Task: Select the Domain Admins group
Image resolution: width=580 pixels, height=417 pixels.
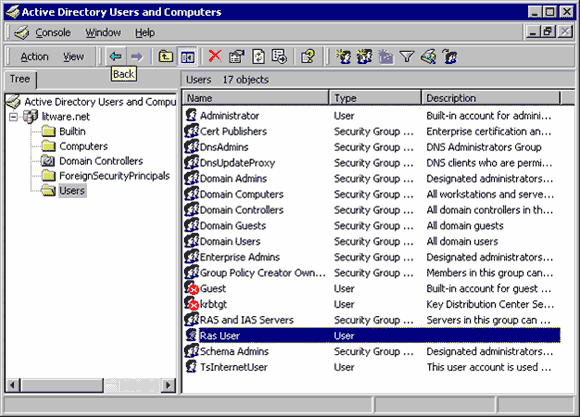Action: click(x=233, y=178)
